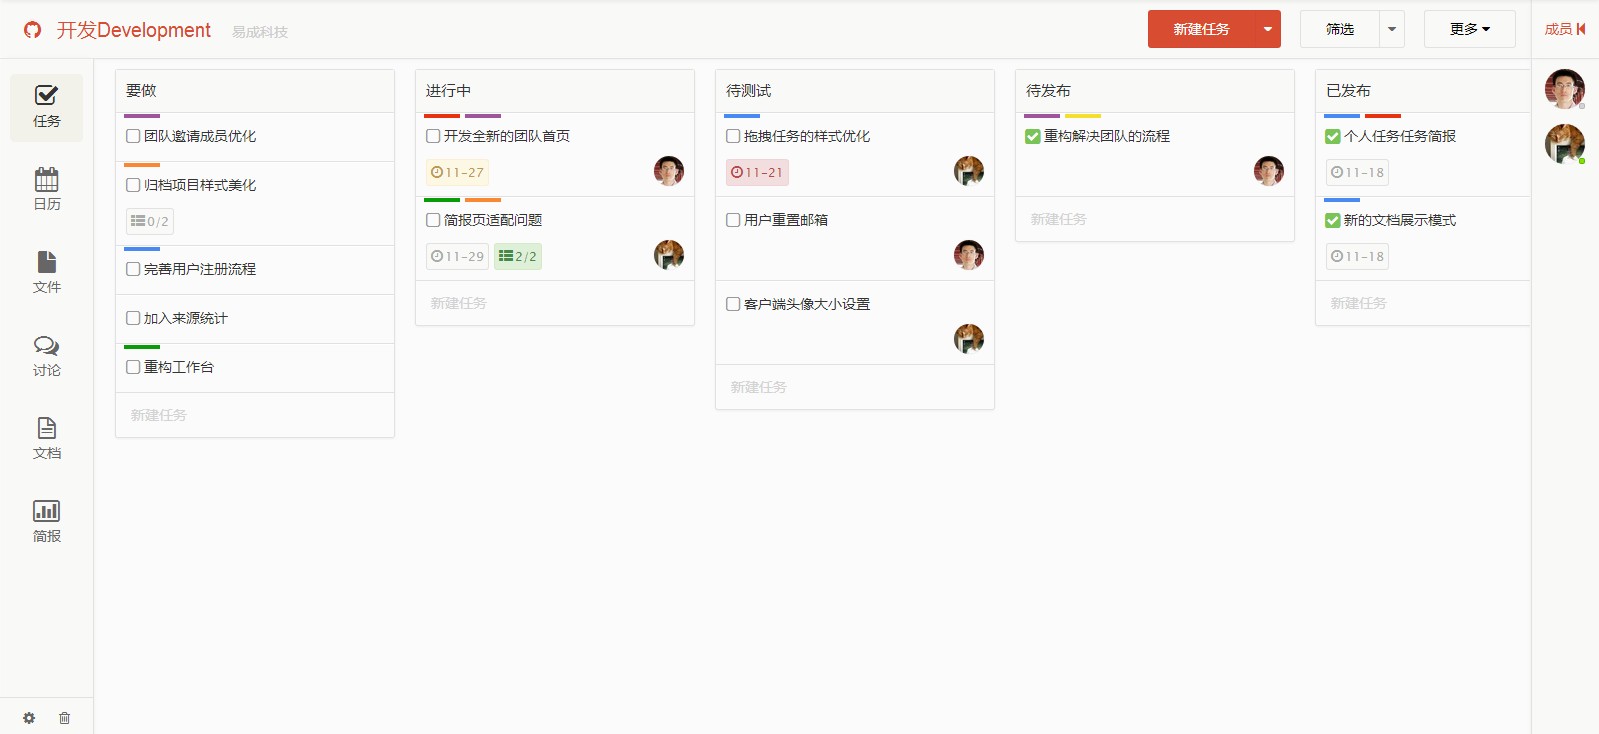Click the 要做 column header
1599x734 pixels.
[x=255, y=91]
